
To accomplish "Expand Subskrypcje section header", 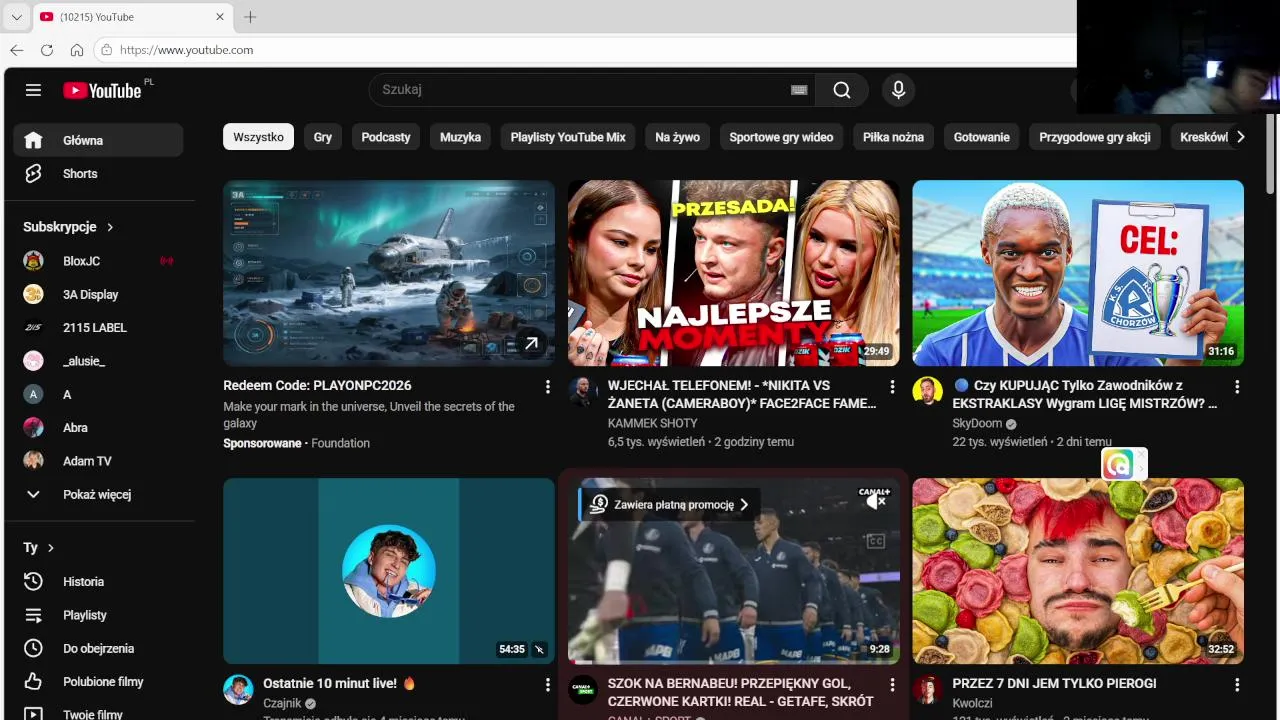I will [x=68, y=227].
